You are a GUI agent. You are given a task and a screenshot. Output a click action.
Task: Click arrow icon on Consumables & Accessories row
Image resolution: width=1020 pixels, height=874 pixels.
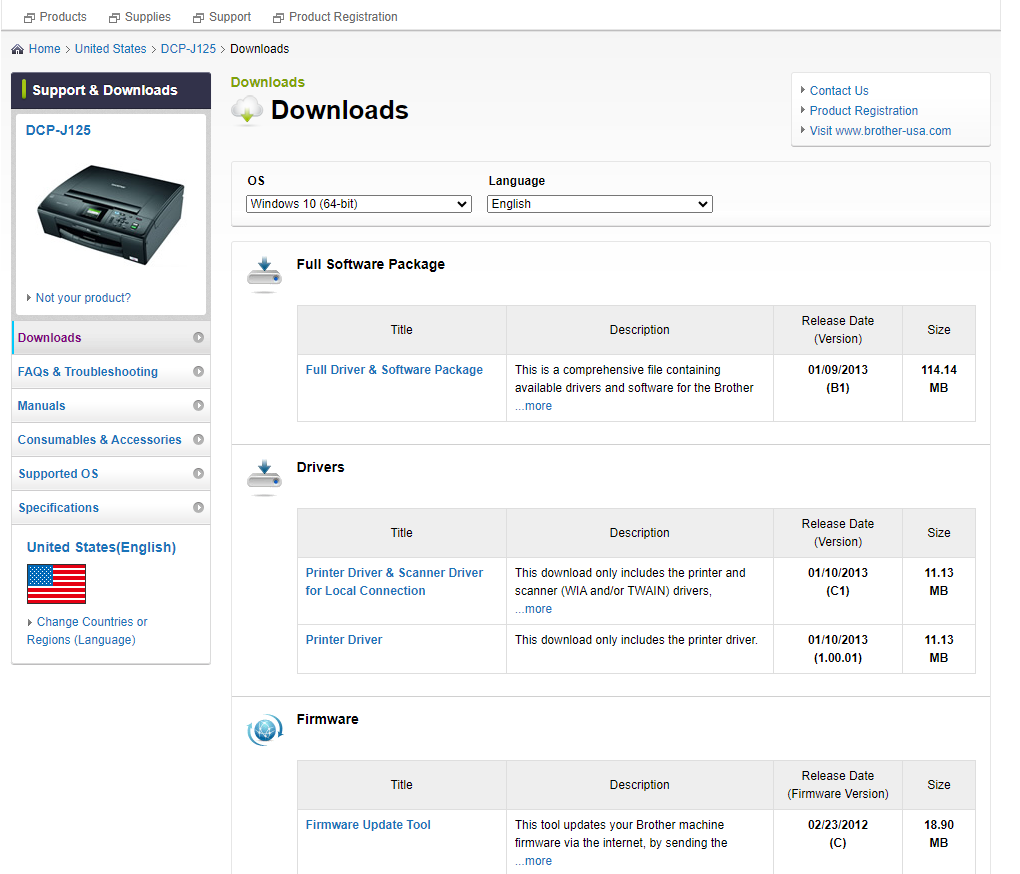(x=198, y=440)
